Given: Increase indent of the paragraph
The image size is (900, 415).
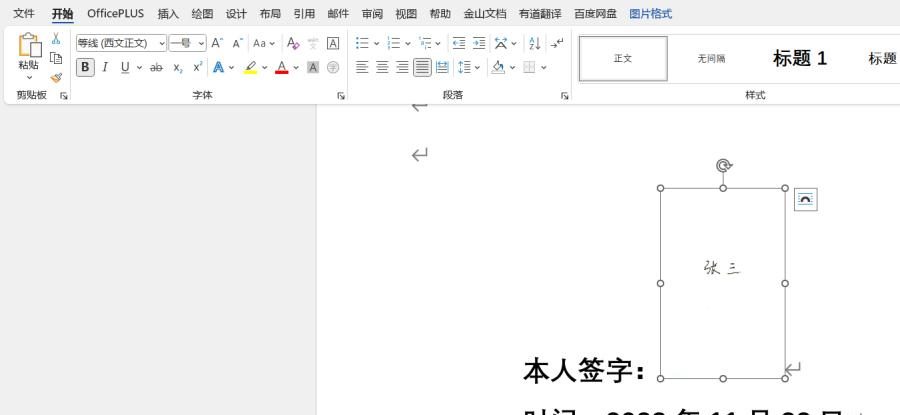Looking at the screenshot, I should 479,43.
